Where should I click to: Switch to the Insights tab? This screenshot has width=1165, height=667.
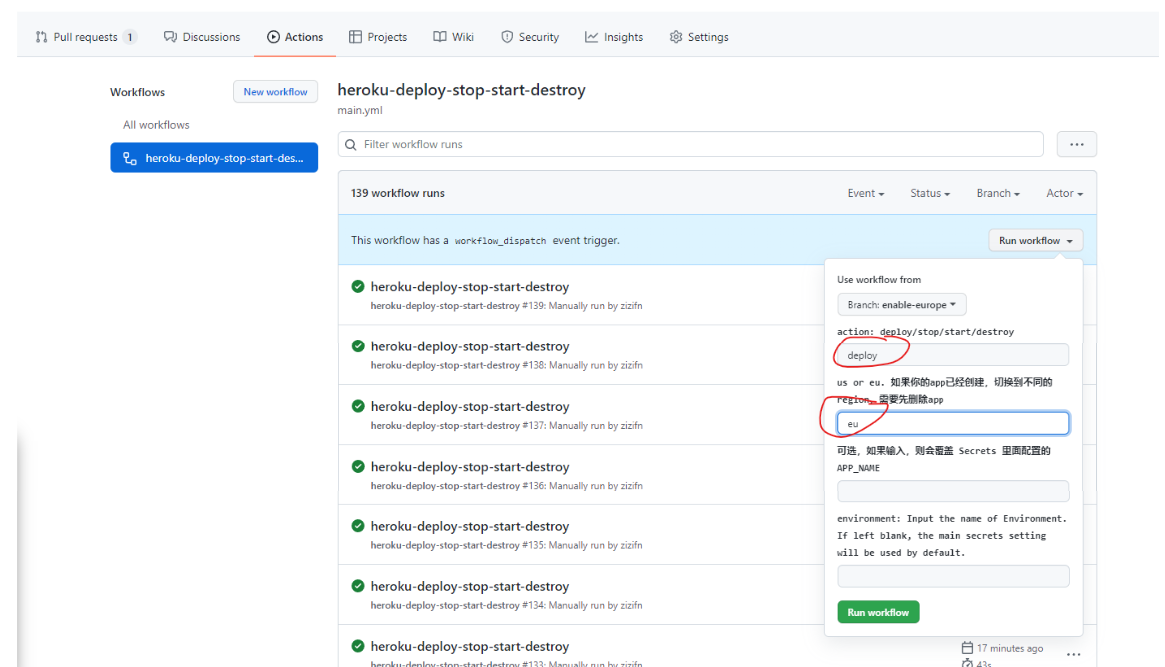pos(614,37)
